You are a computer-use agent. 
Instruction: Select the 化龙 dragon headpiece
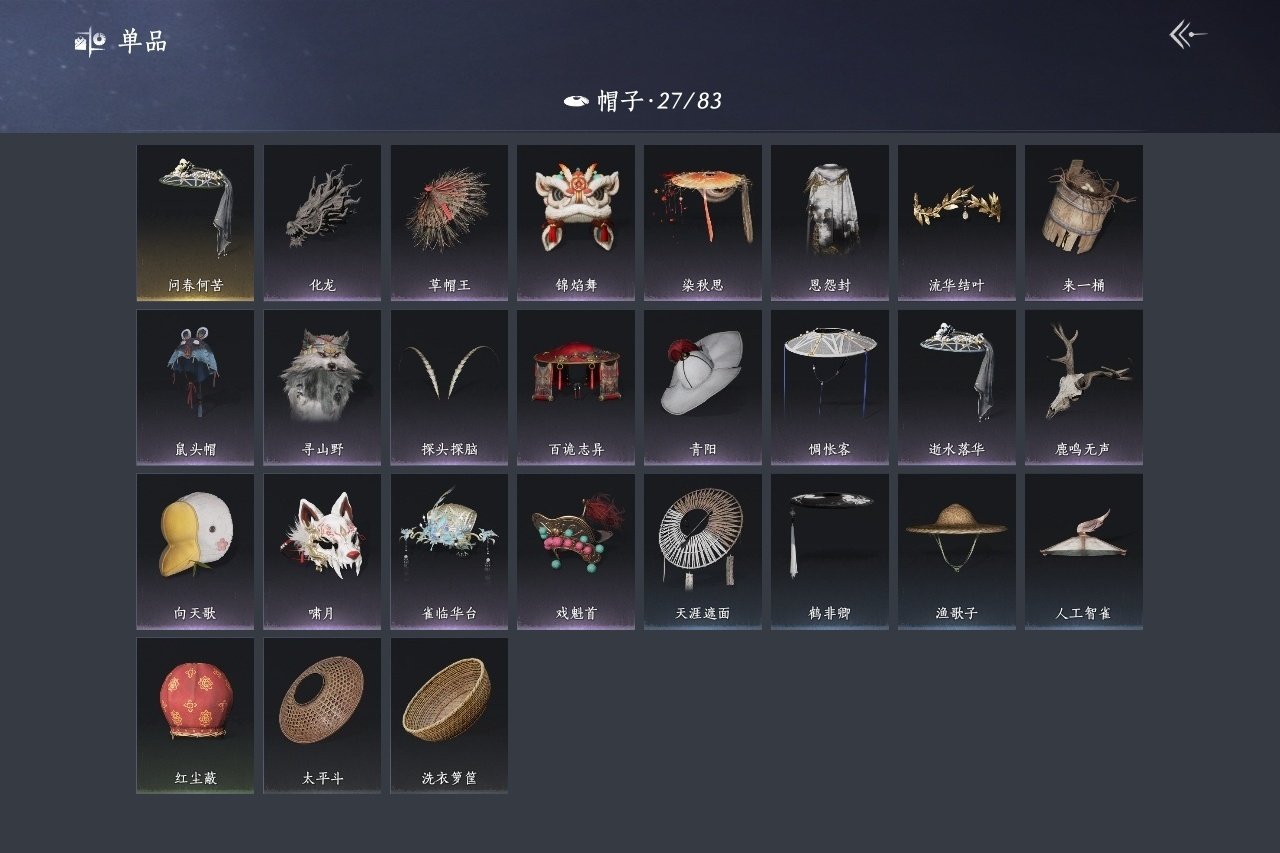pyautogui.click(x=322, y=222)
